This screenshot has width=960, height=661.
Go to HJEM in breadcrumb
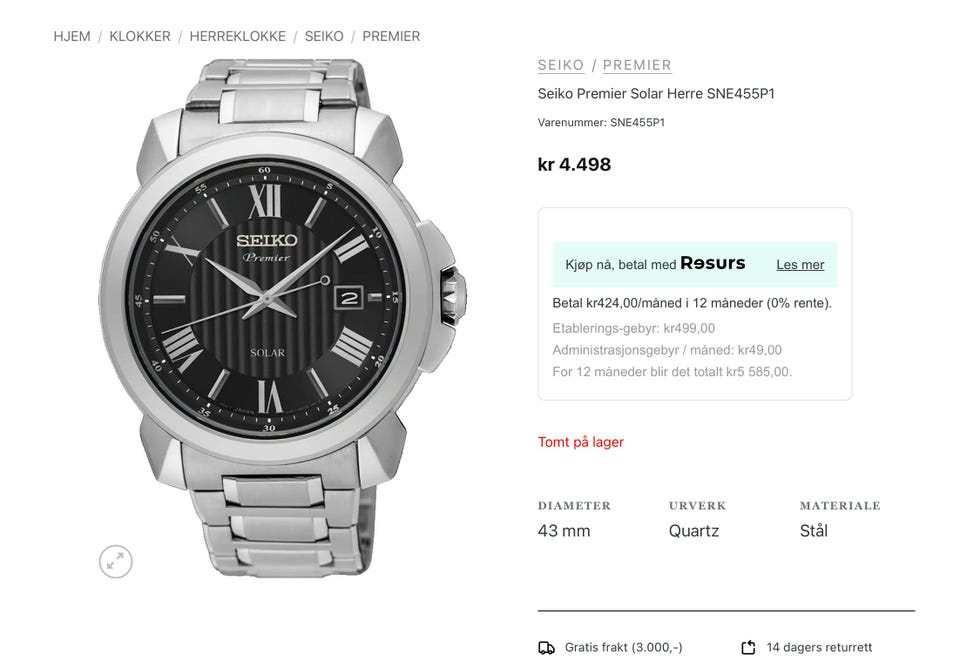click(x=72, y=36)
